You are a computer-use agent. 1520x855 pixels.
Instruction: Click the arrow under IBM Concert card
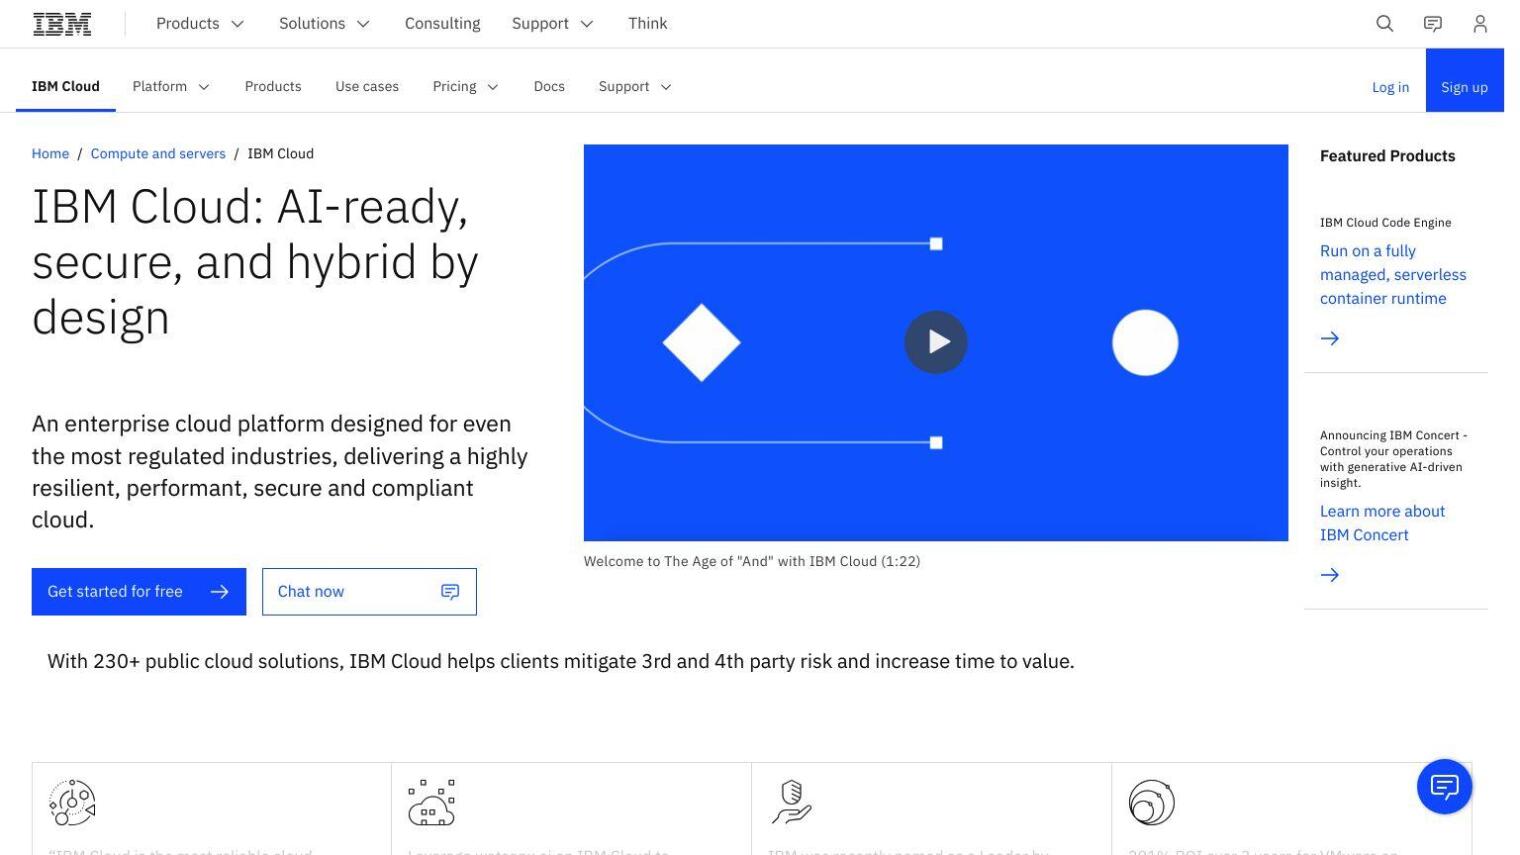(1329, 575)
